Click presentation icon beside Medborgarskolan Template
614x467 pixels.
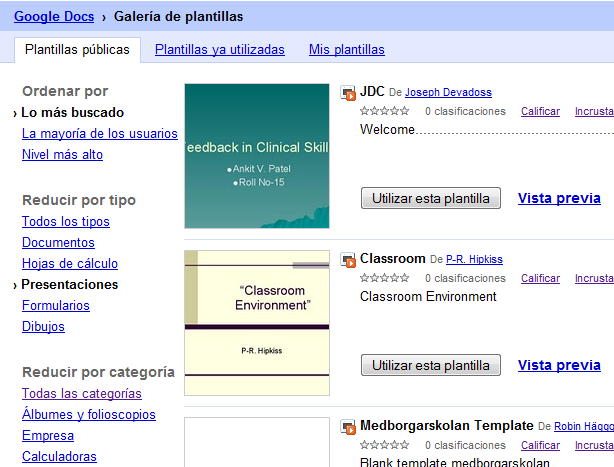point(348,427)
